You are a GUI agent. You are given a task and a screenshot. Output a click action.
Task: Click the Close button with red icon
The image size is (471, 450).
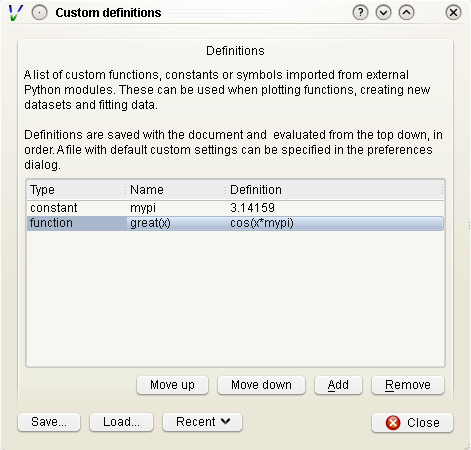point(412,423)
